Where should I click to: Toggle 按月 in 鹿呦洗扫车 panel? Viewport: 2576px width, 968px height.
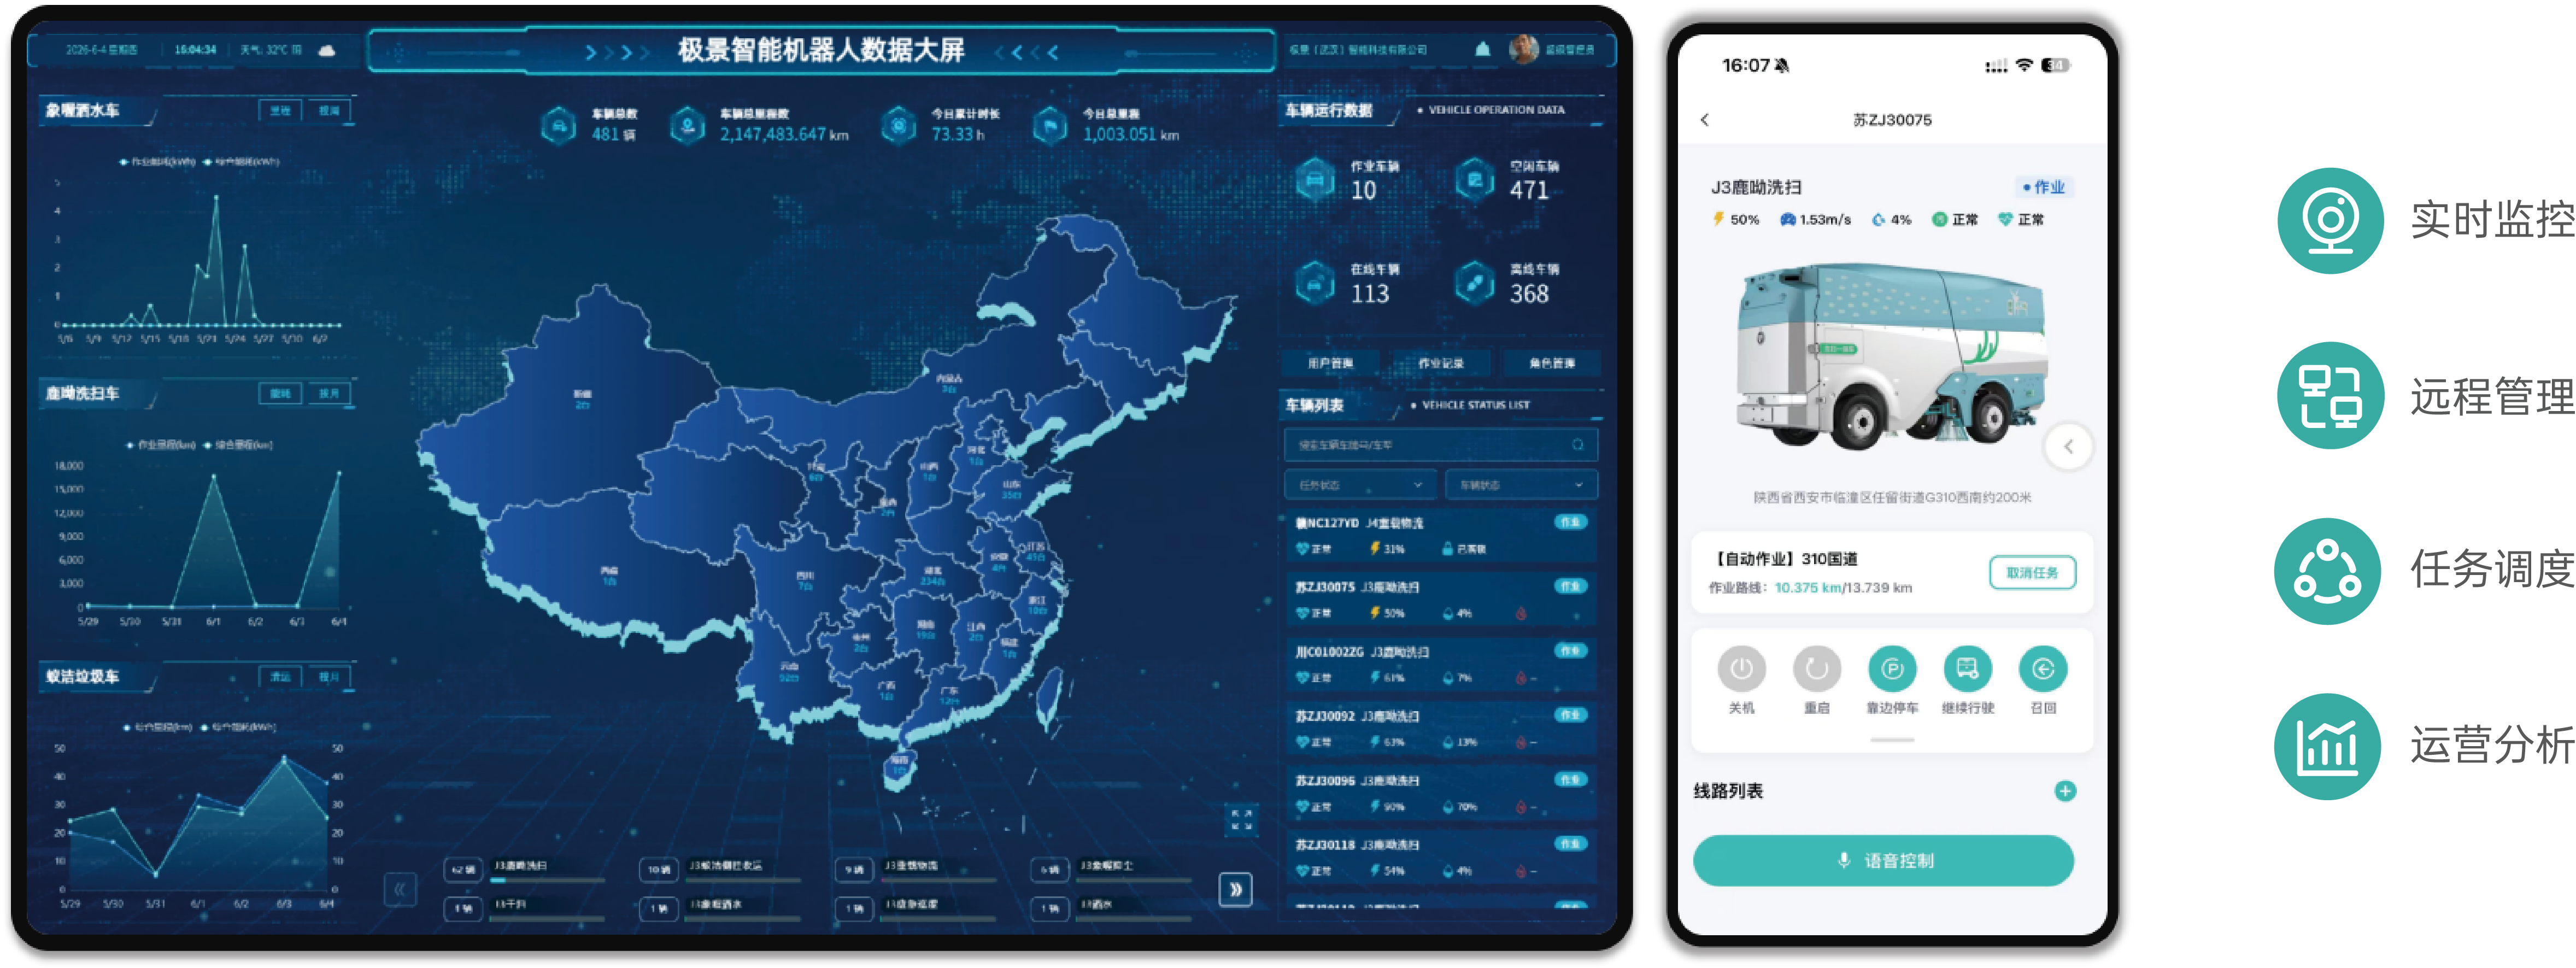pos(329,393)
